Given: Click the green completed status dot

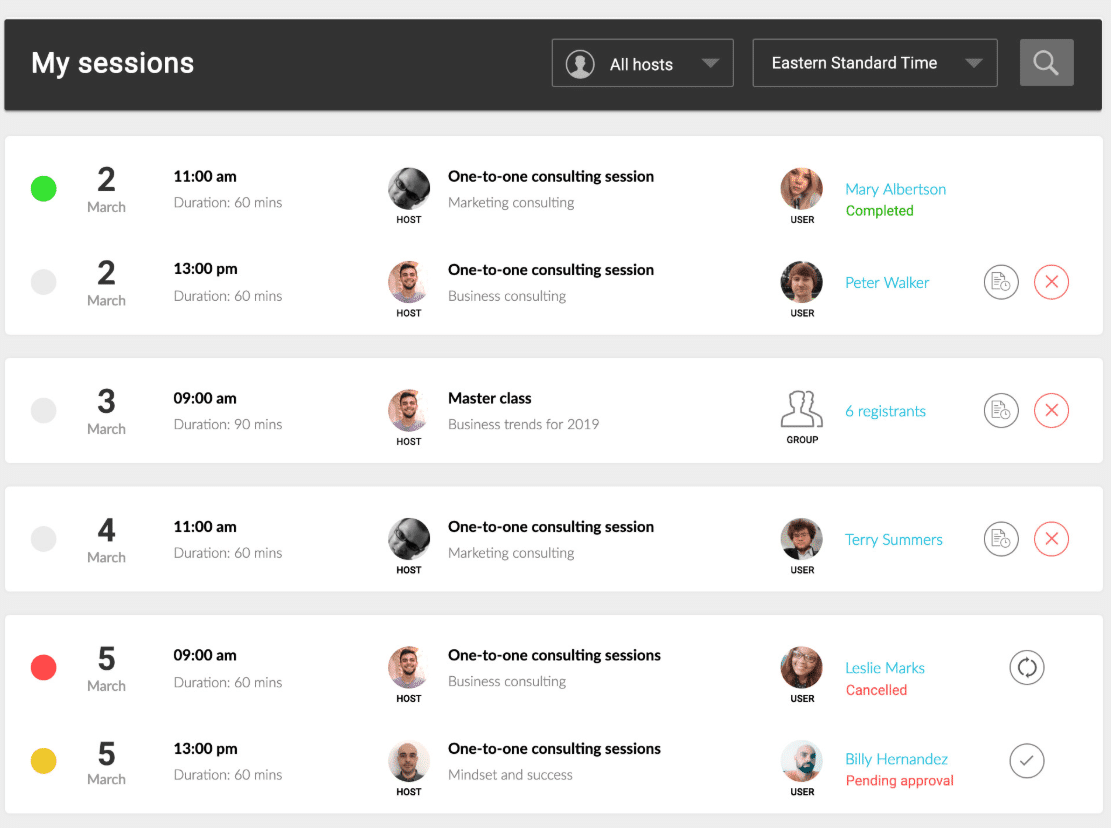Looking at the screenshot, I should click(x=44, y=188).
